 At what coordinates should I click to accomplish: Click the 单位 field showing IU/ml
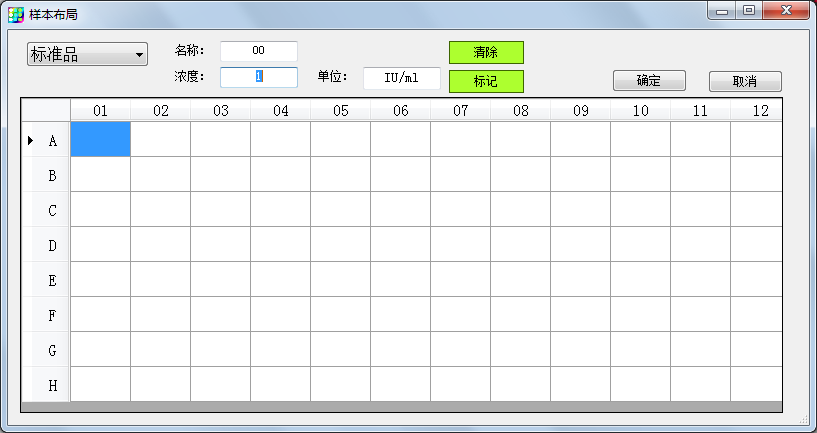click(x=402, y=78)
